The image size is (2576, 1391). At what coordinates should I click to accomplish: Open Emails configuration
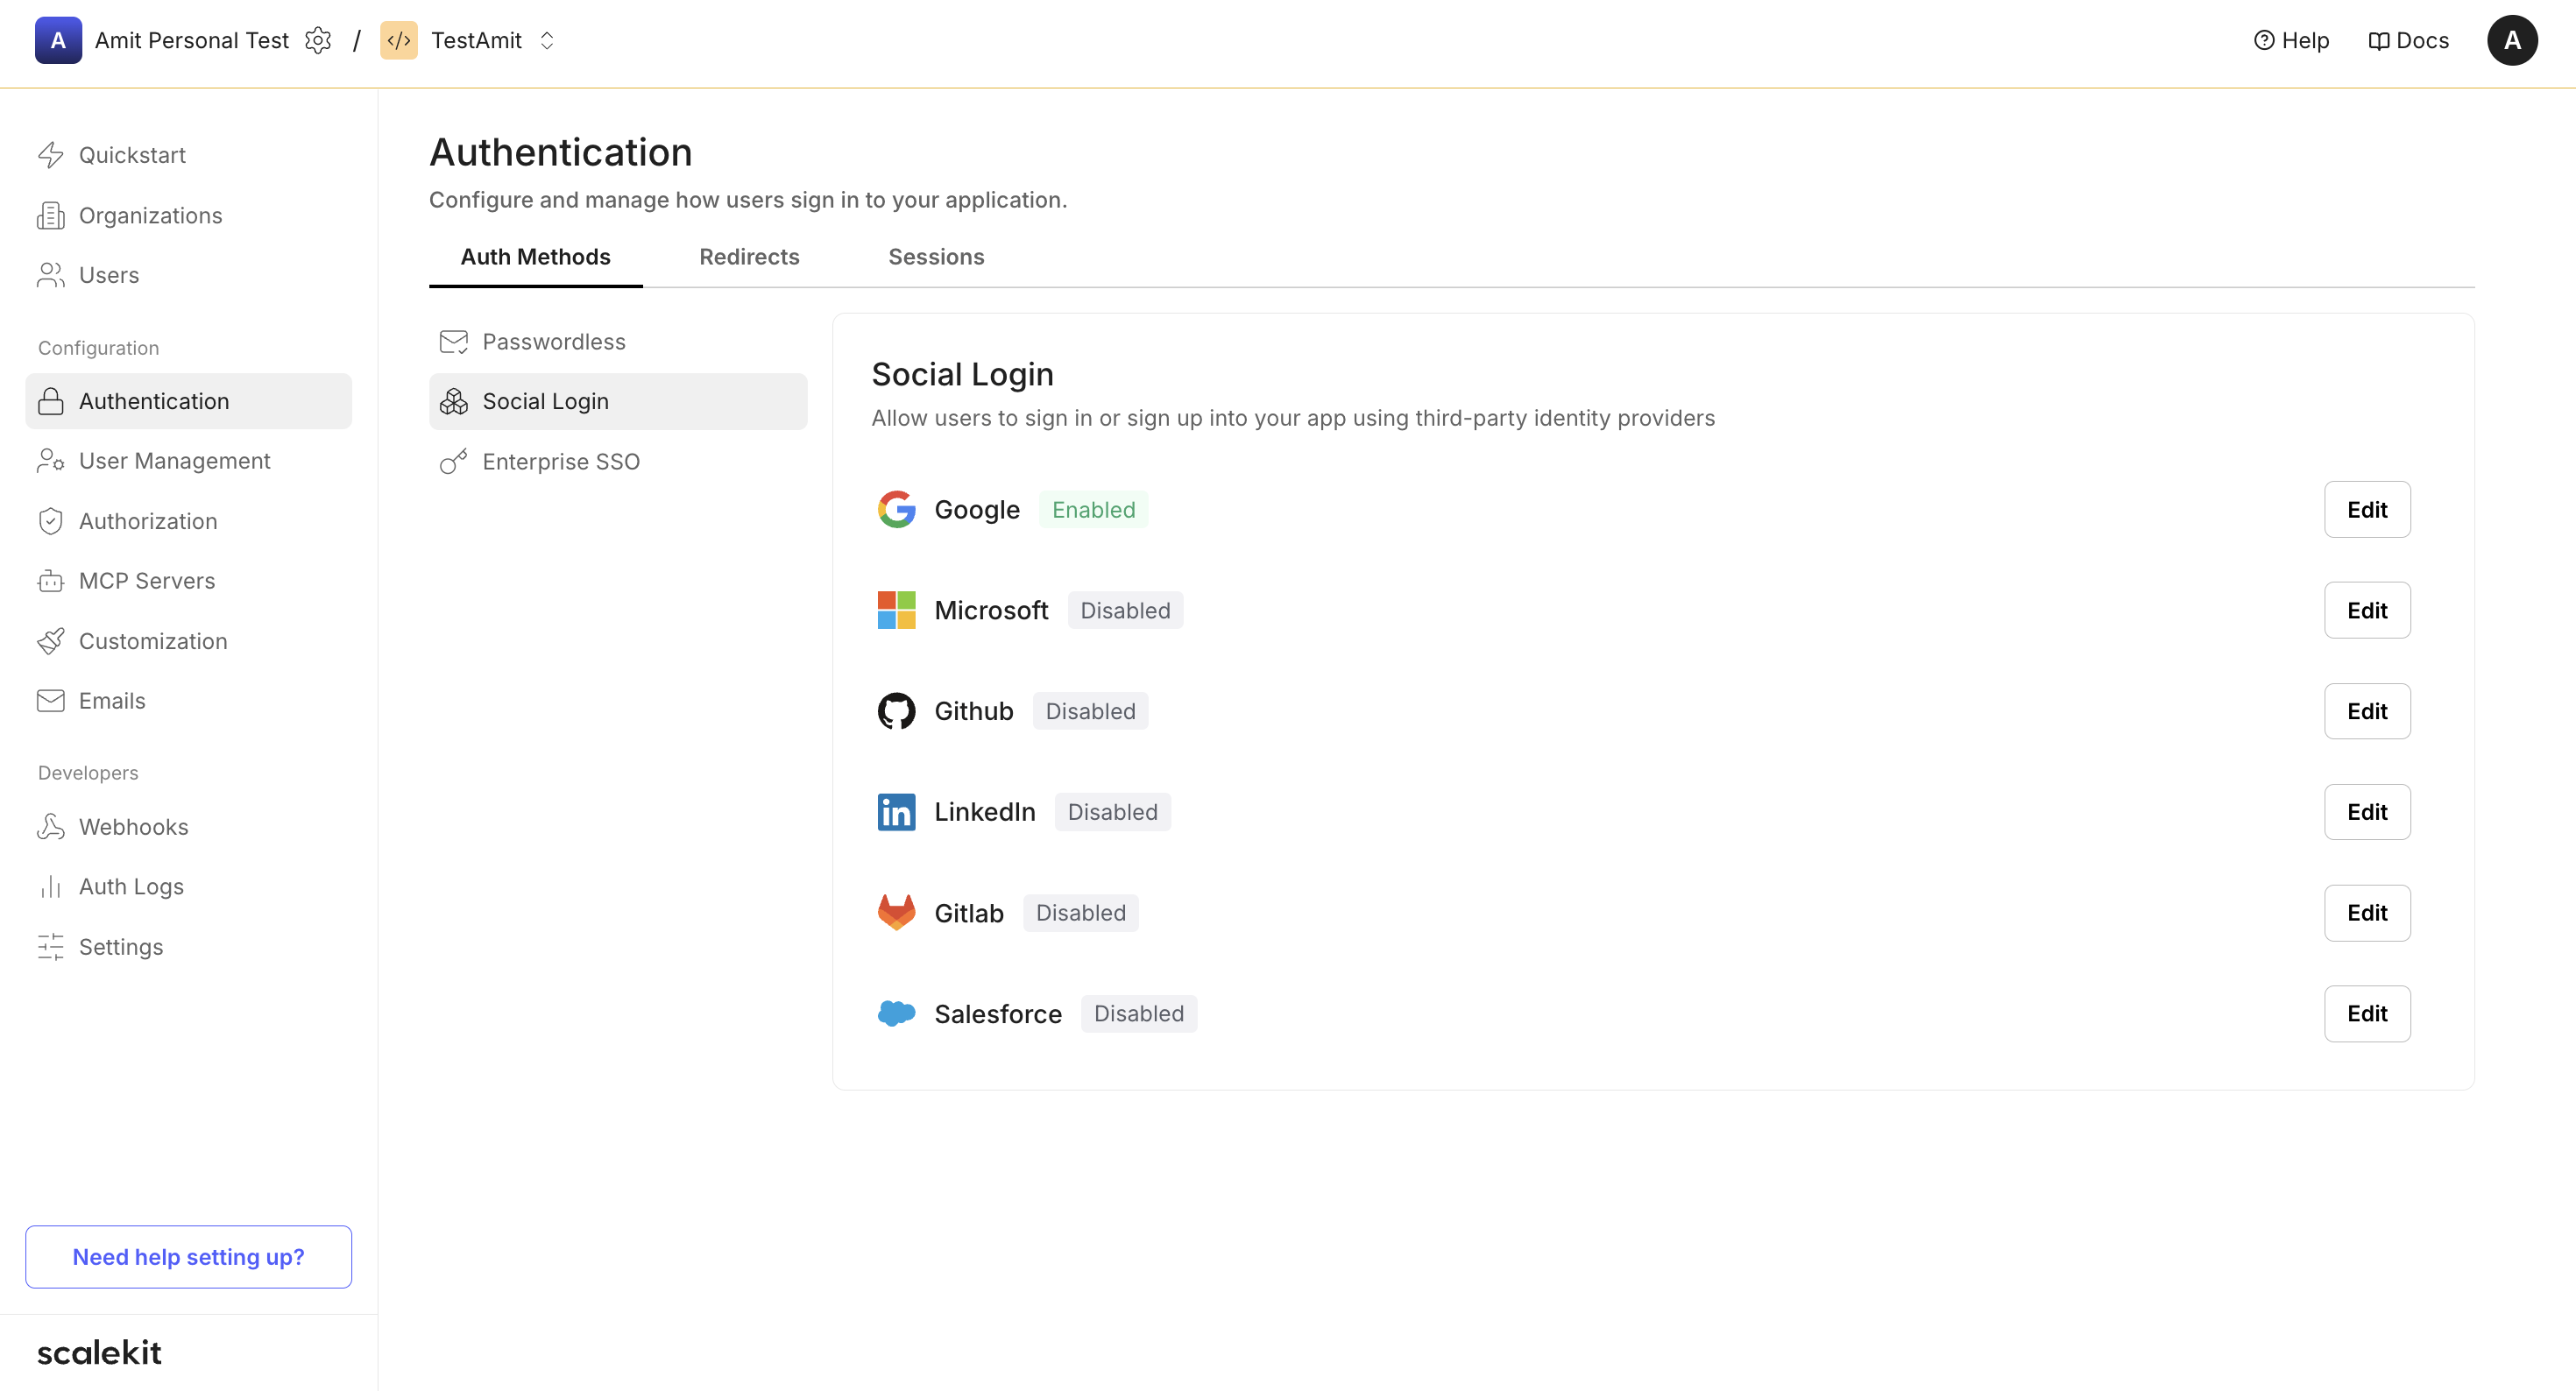(188, 701)
